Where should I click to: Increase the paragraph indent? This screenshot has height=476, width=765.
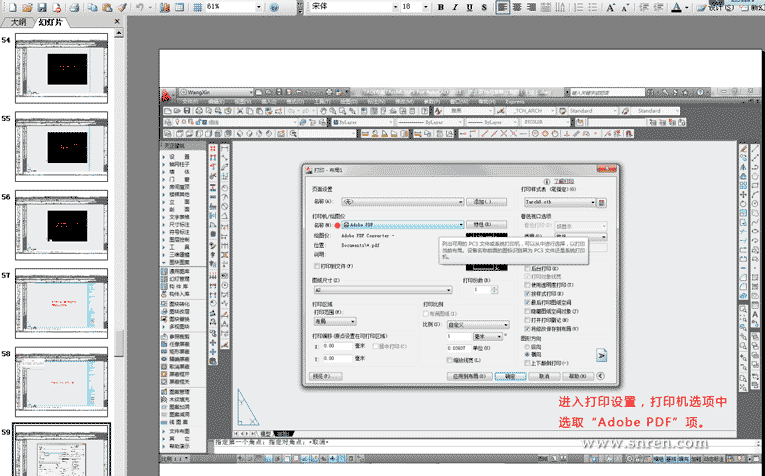point(658,7)
